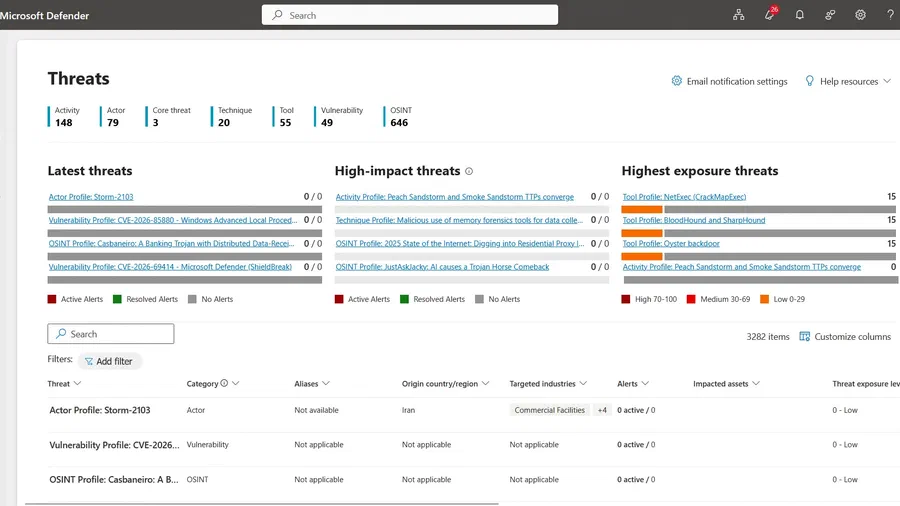Click the horizontal scrollbar at table bottom
This screenshot has height=506, width=900.
point(262,504)
